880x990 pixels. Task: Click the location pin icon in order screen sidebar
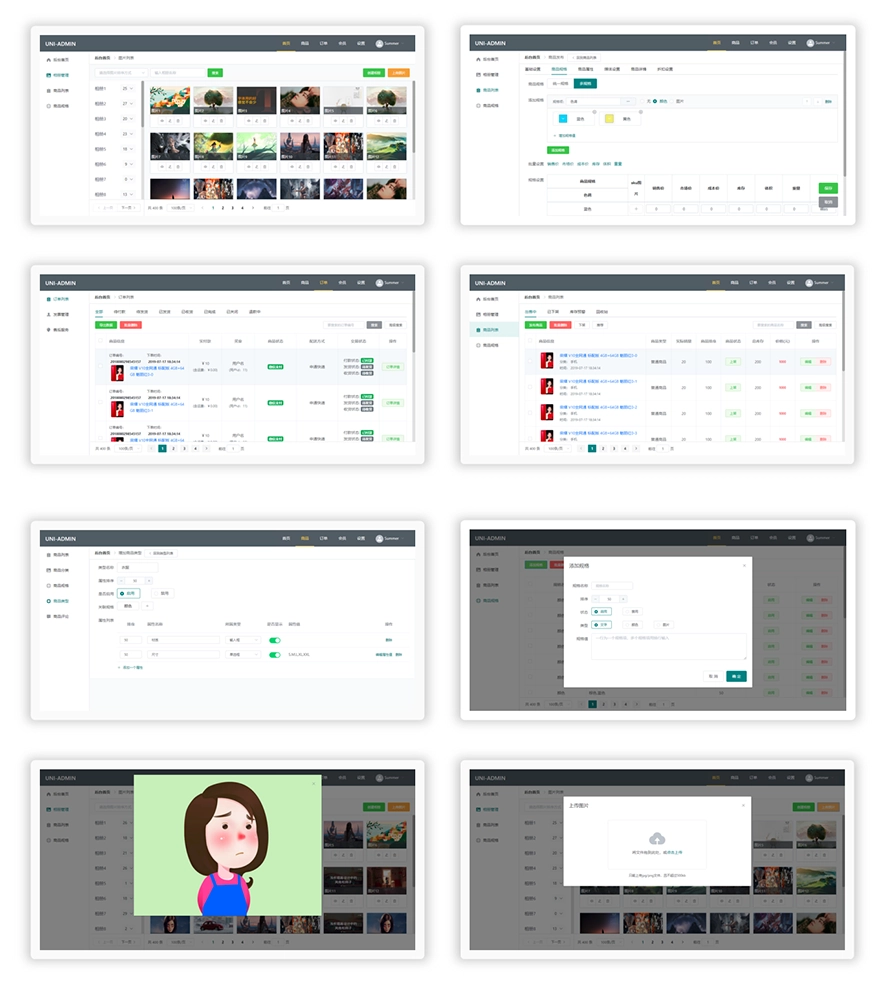49,330
